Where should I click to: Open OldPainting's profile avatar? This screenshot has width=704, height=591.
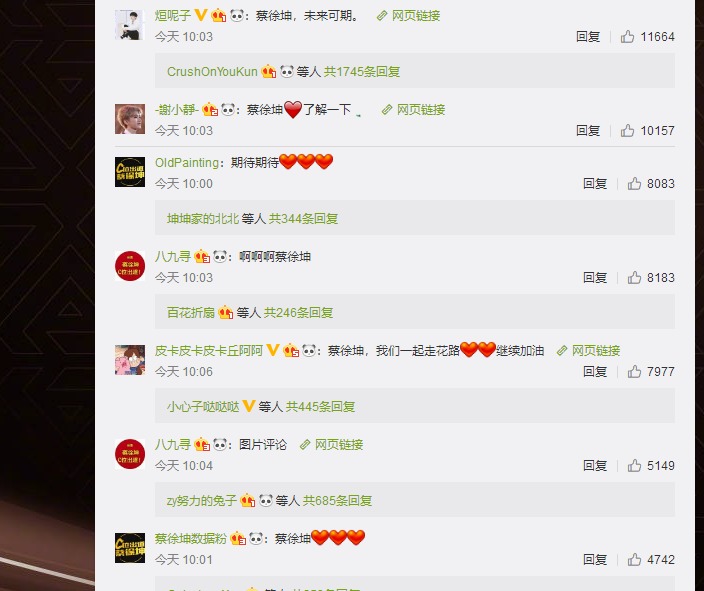tap(130, 172)
